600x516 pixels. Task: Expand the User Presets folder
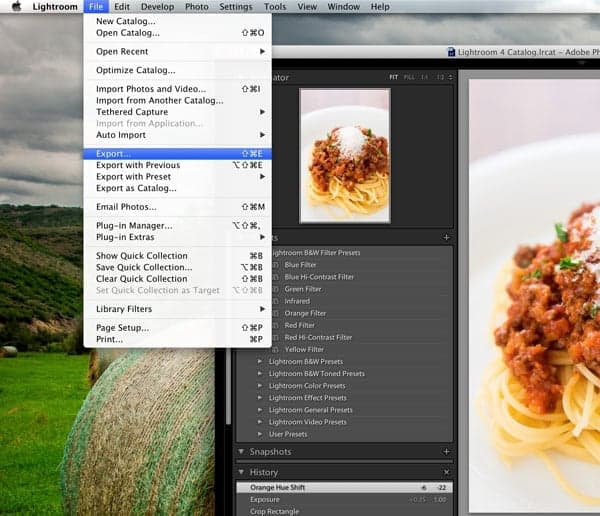[x=260, y=434]
